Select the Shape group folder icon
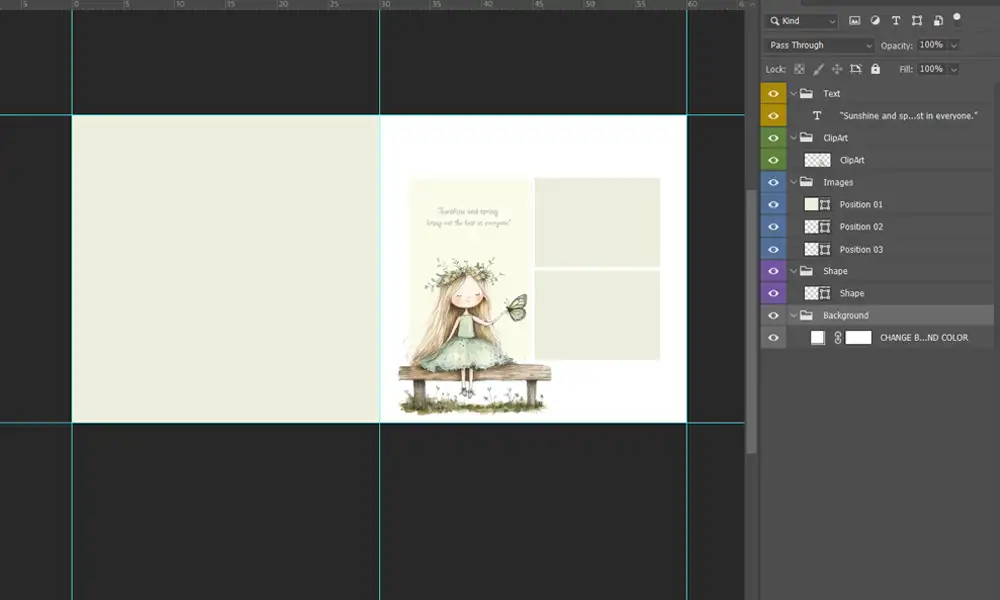Image resolution: width=1000 pixels, height=600 pixels. click(807, 270)
